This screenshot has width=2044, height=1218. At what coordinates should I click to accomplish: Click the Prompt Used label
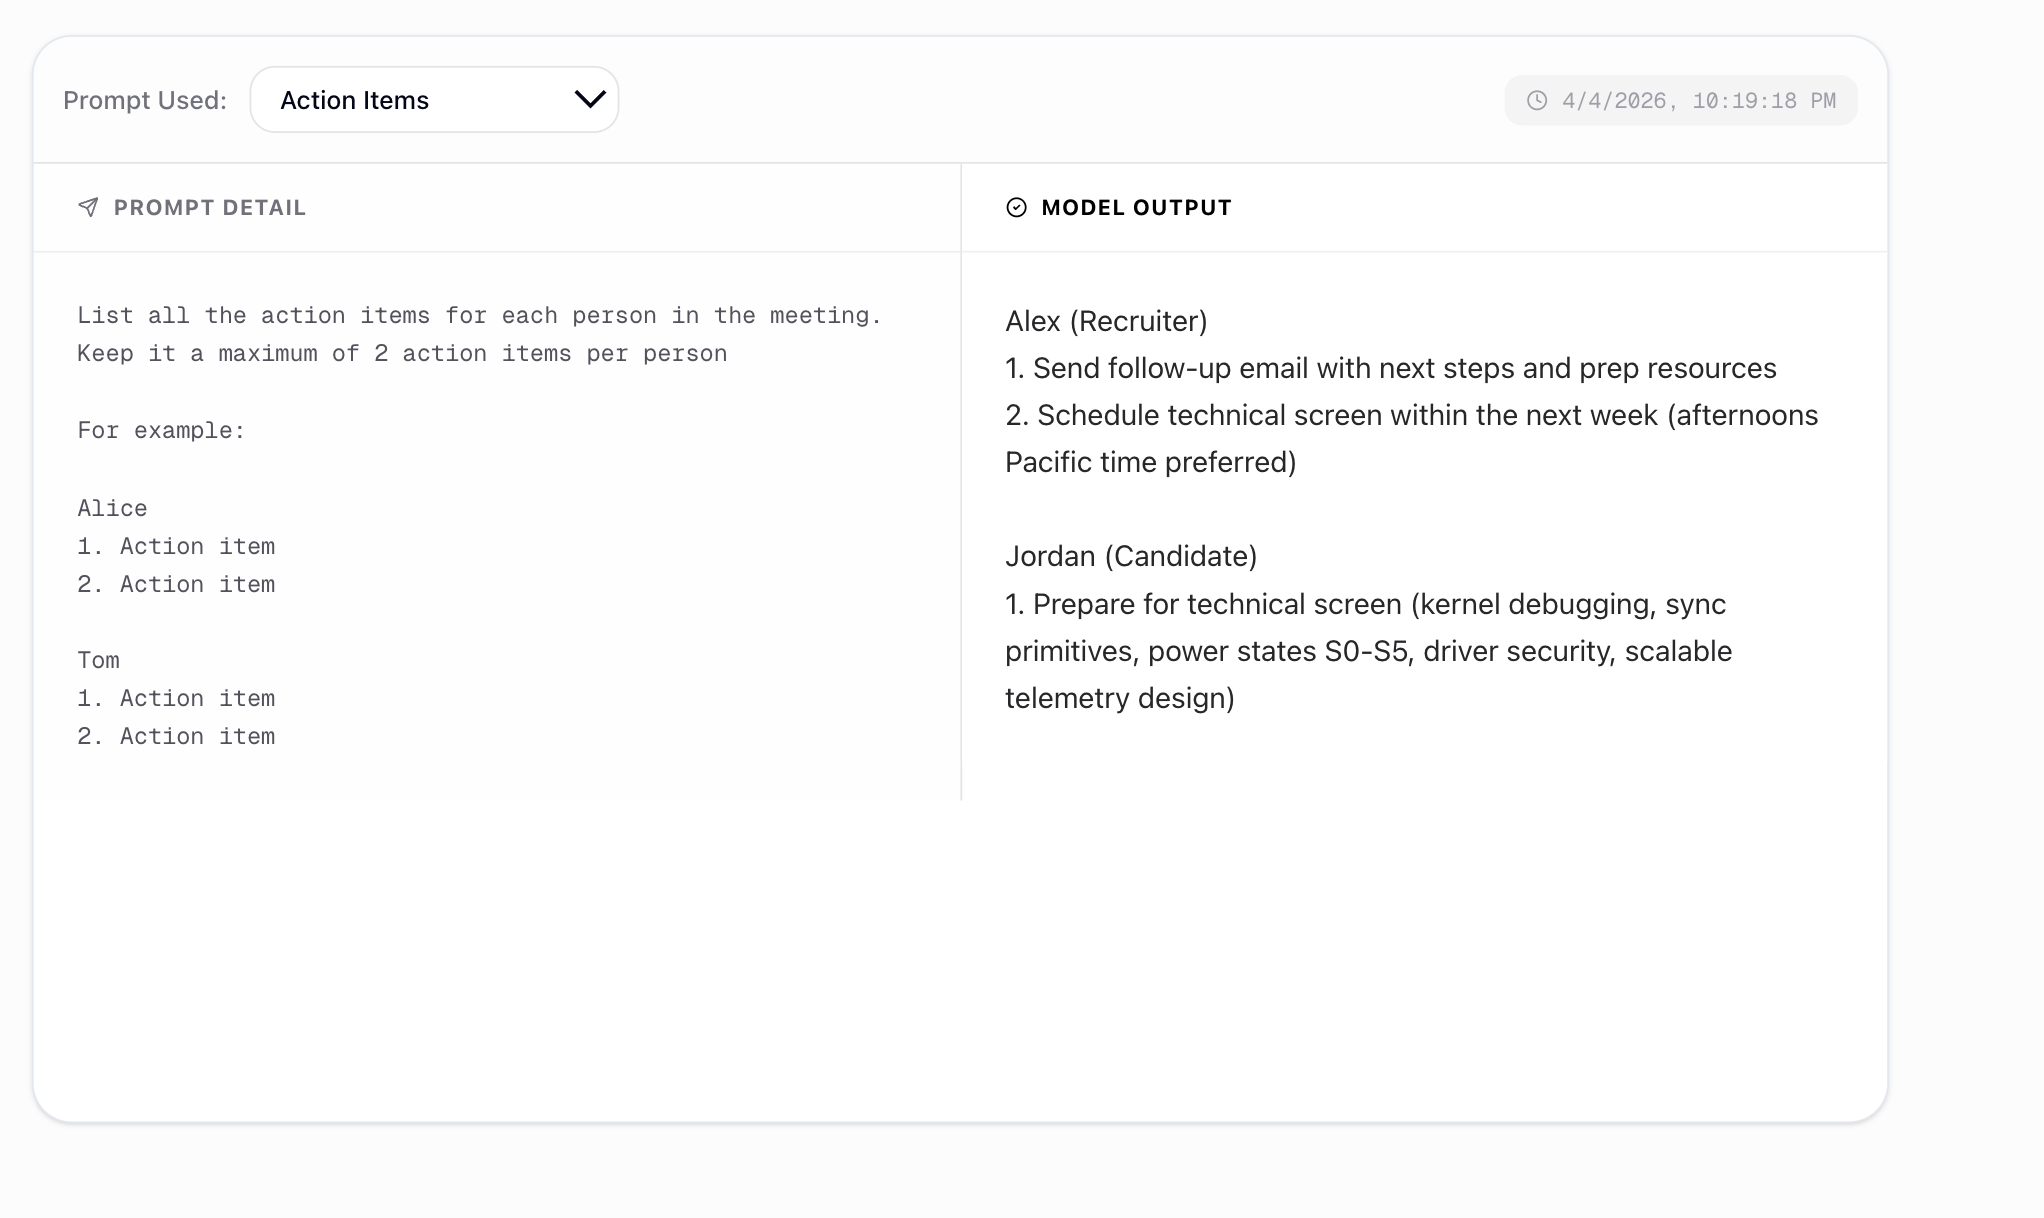[145, 100]
